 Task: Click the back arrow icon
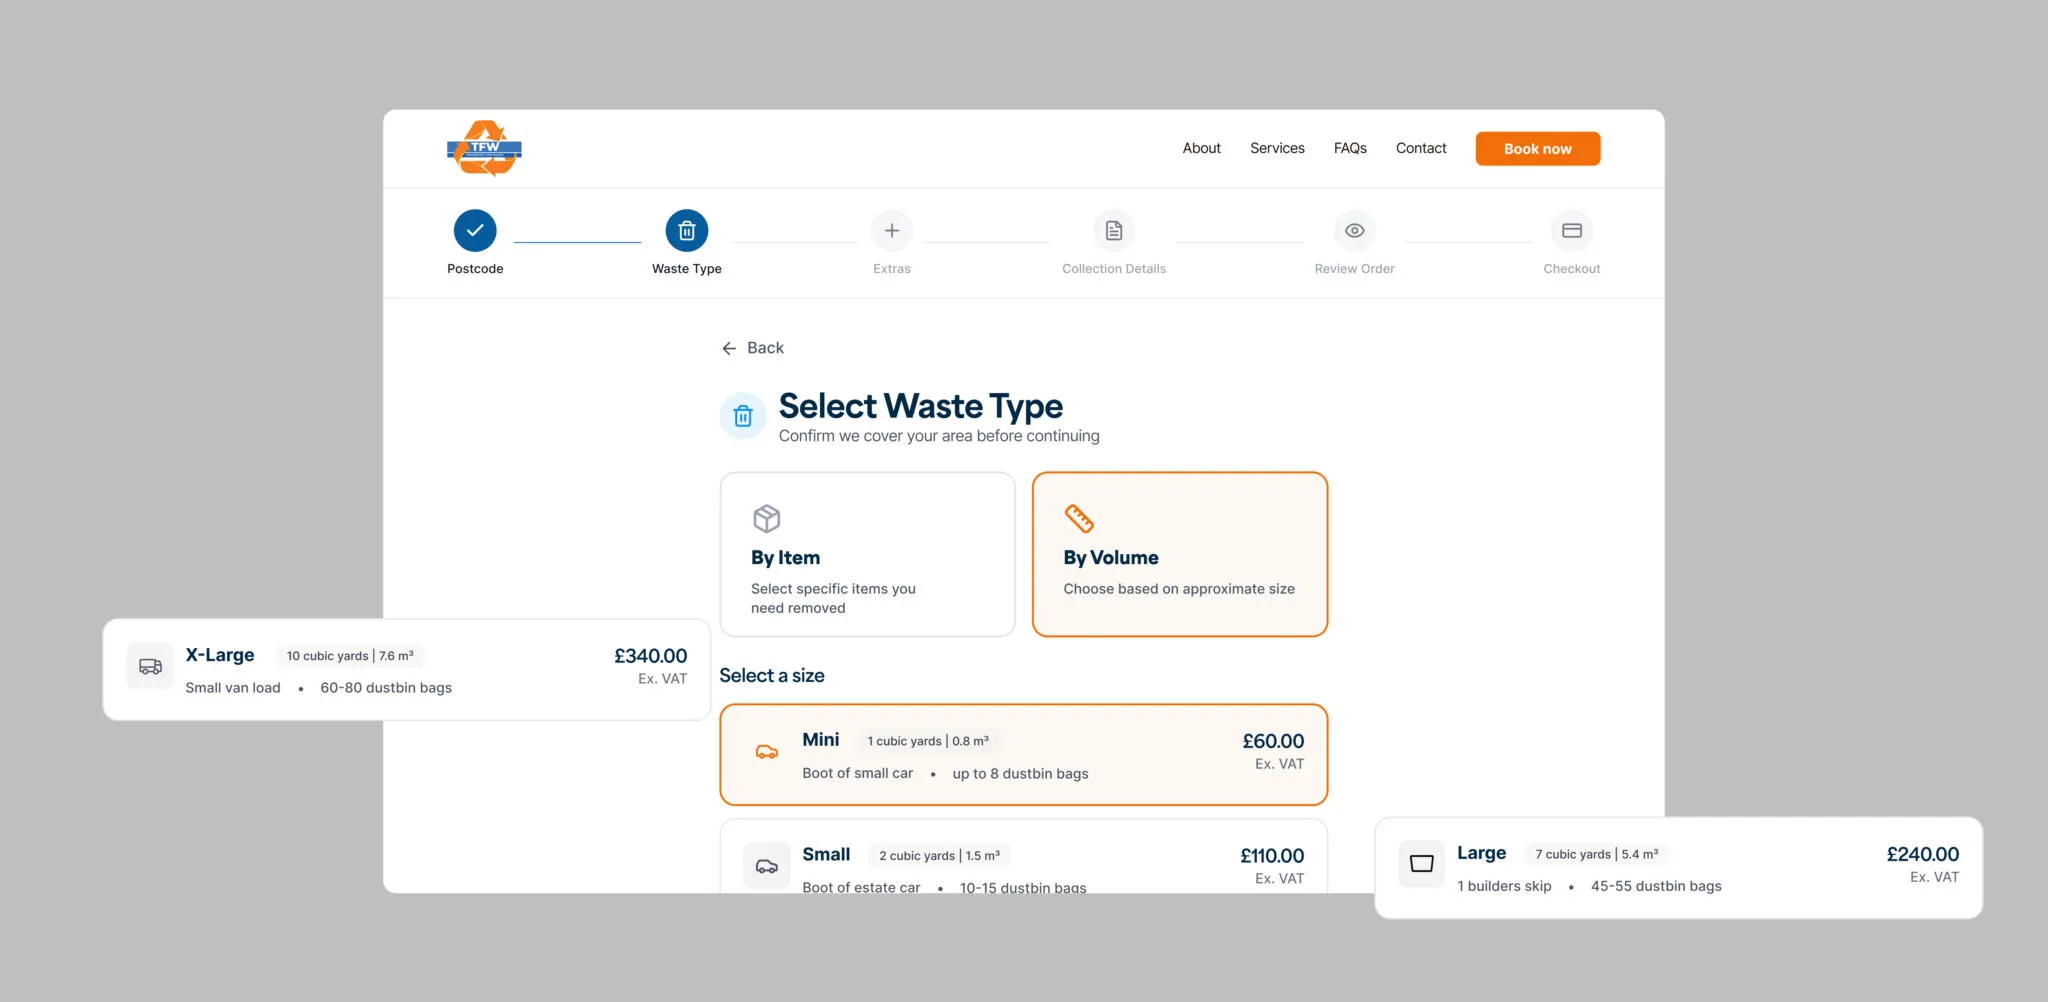point(729,348)
